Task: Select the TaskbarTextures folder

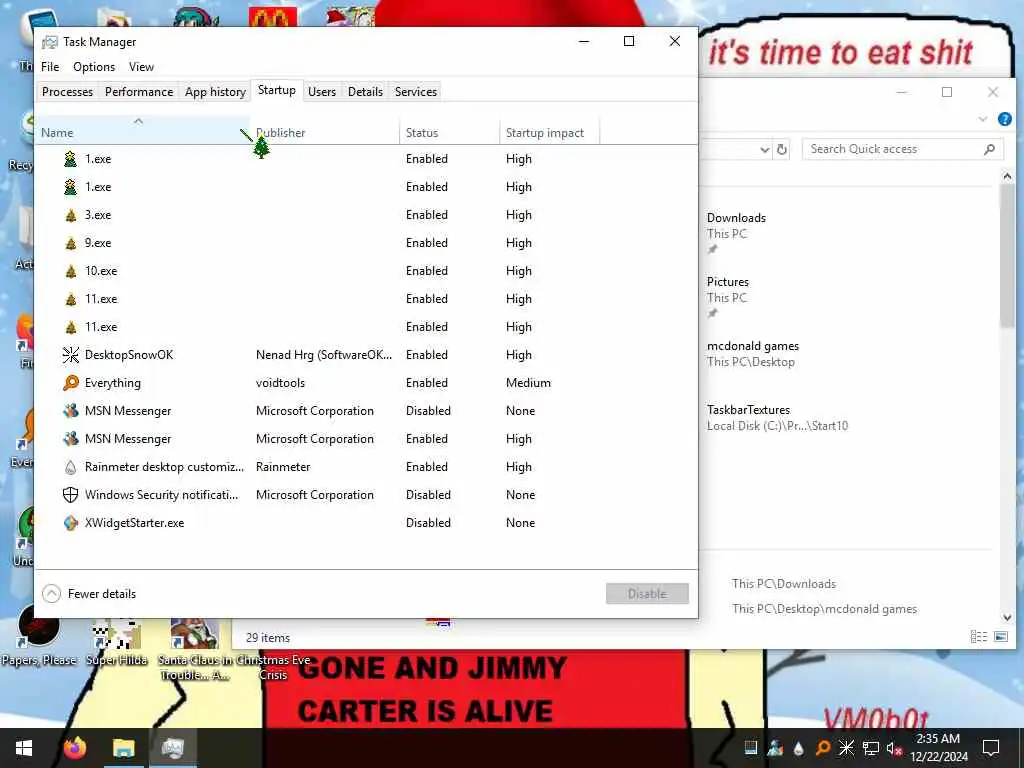Action: tap(748, 410)
